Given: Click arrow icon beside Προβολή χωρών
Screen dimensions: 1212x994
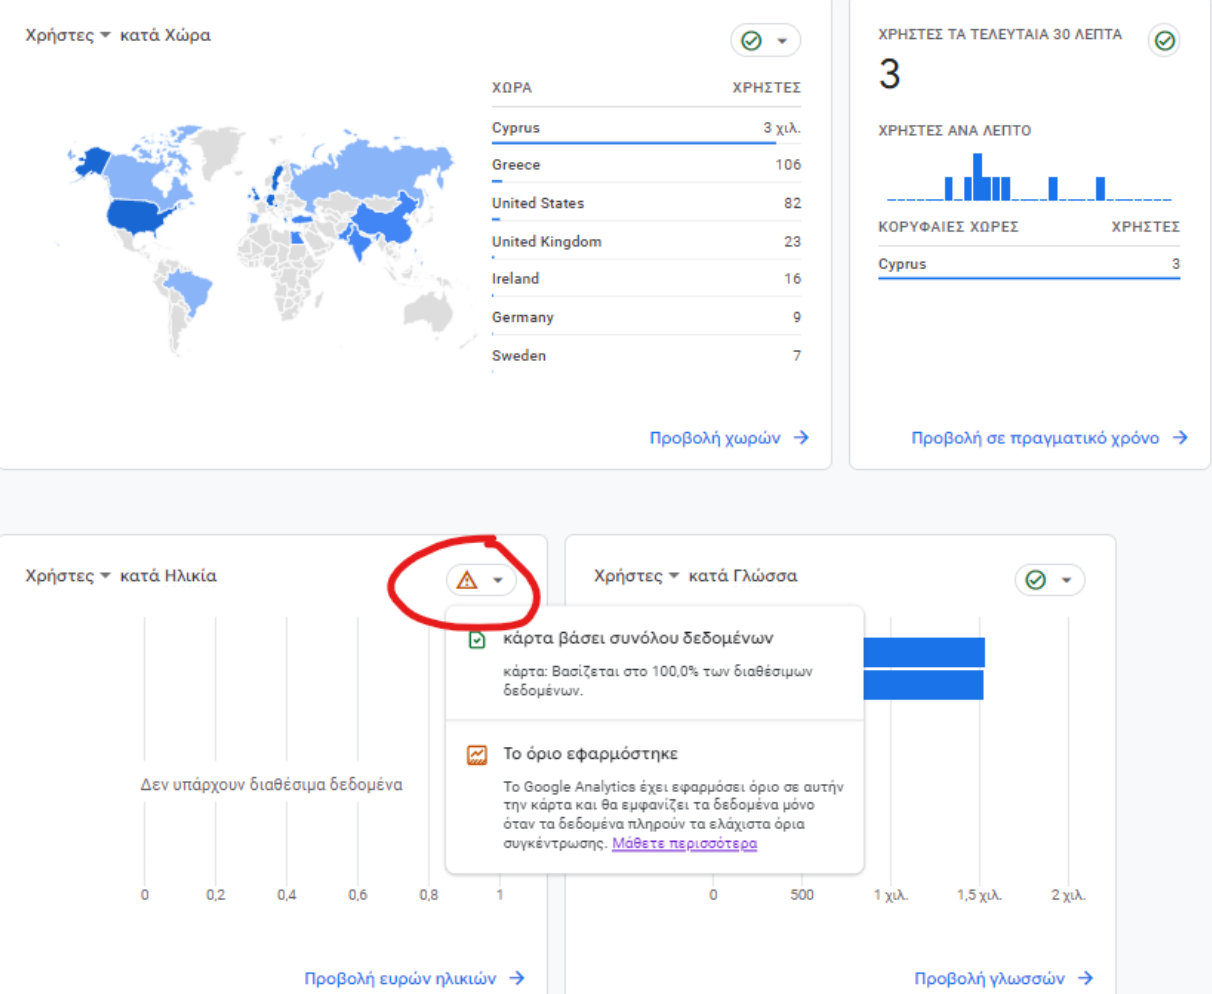Looking at the screenshot, I should 801,438.
